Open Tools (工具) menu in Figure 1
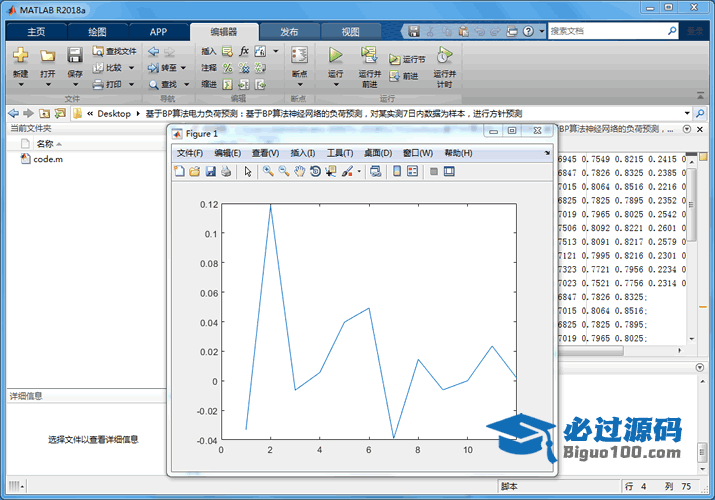 pos(340,153)
